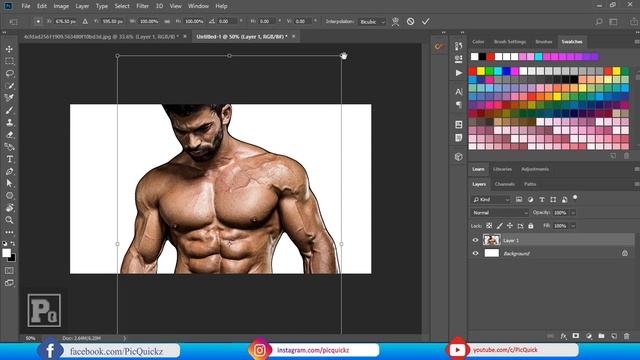Open the layer filter Kind dropdown
The image size is (640, 360).
[x=491, y=200]
